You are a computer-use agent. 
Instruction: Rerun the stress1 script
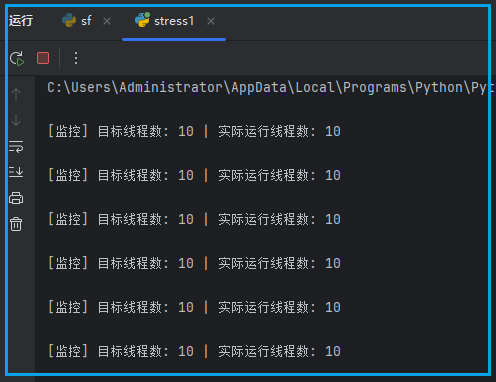pos(17,58)
